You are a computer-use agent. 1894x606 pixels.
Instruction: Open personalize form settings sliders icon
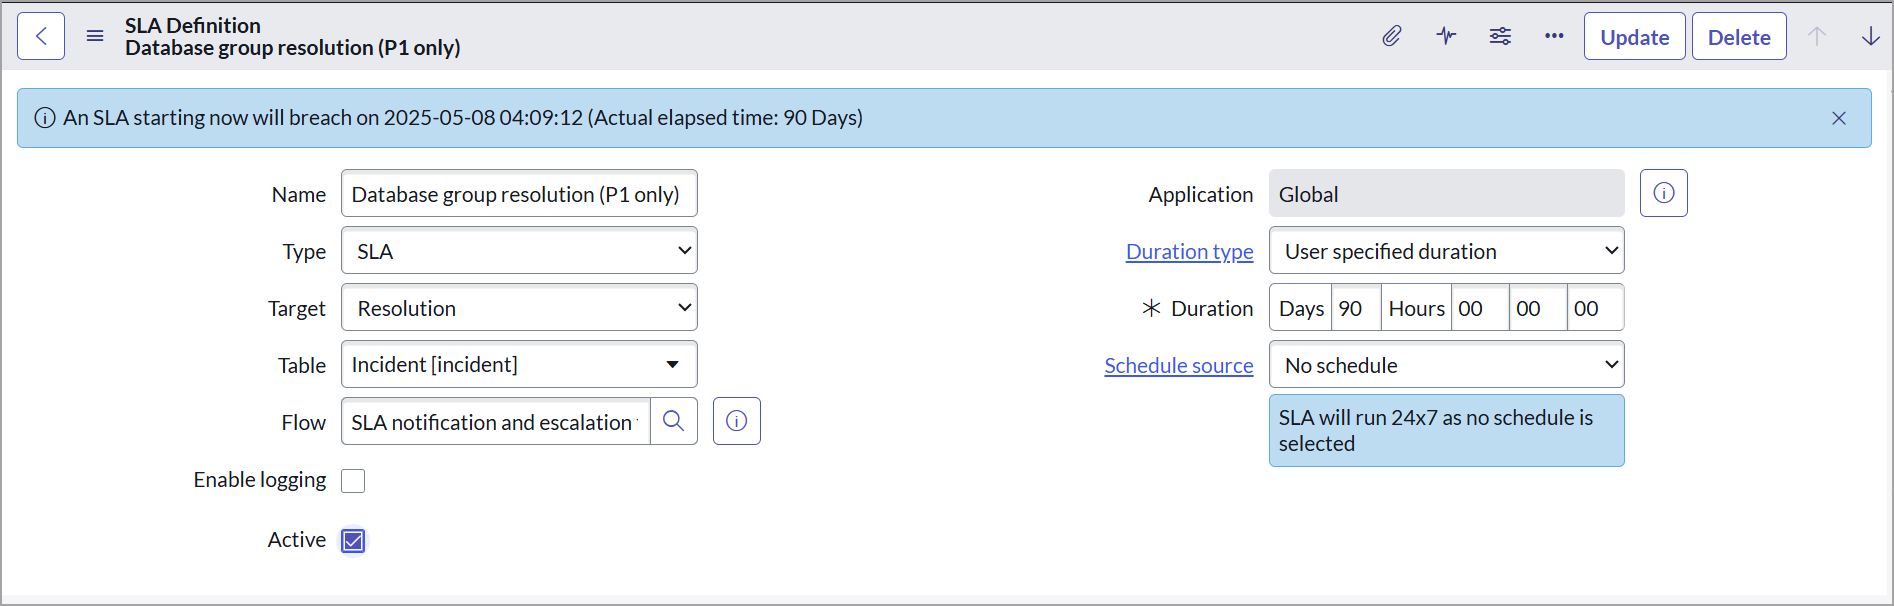(1500, 36)
